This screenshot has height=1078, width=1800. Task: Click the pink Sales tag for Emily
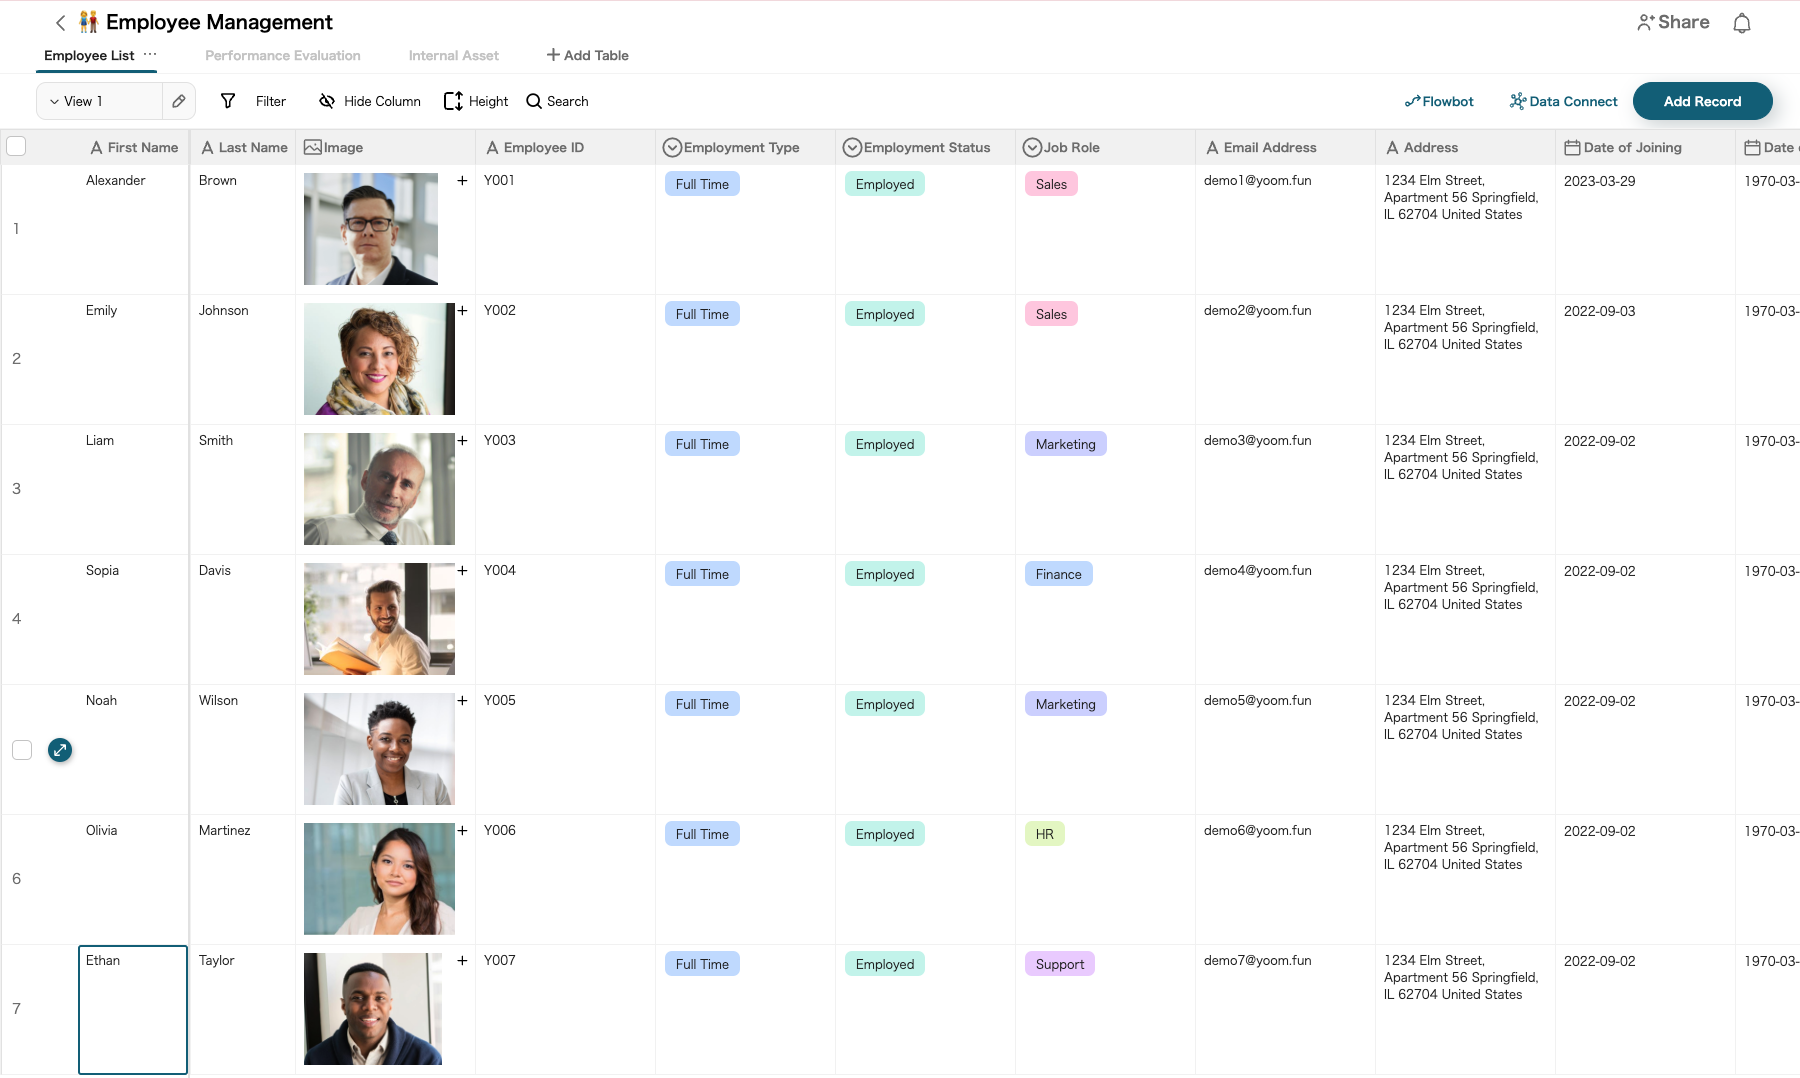[x=1050, y=314]
